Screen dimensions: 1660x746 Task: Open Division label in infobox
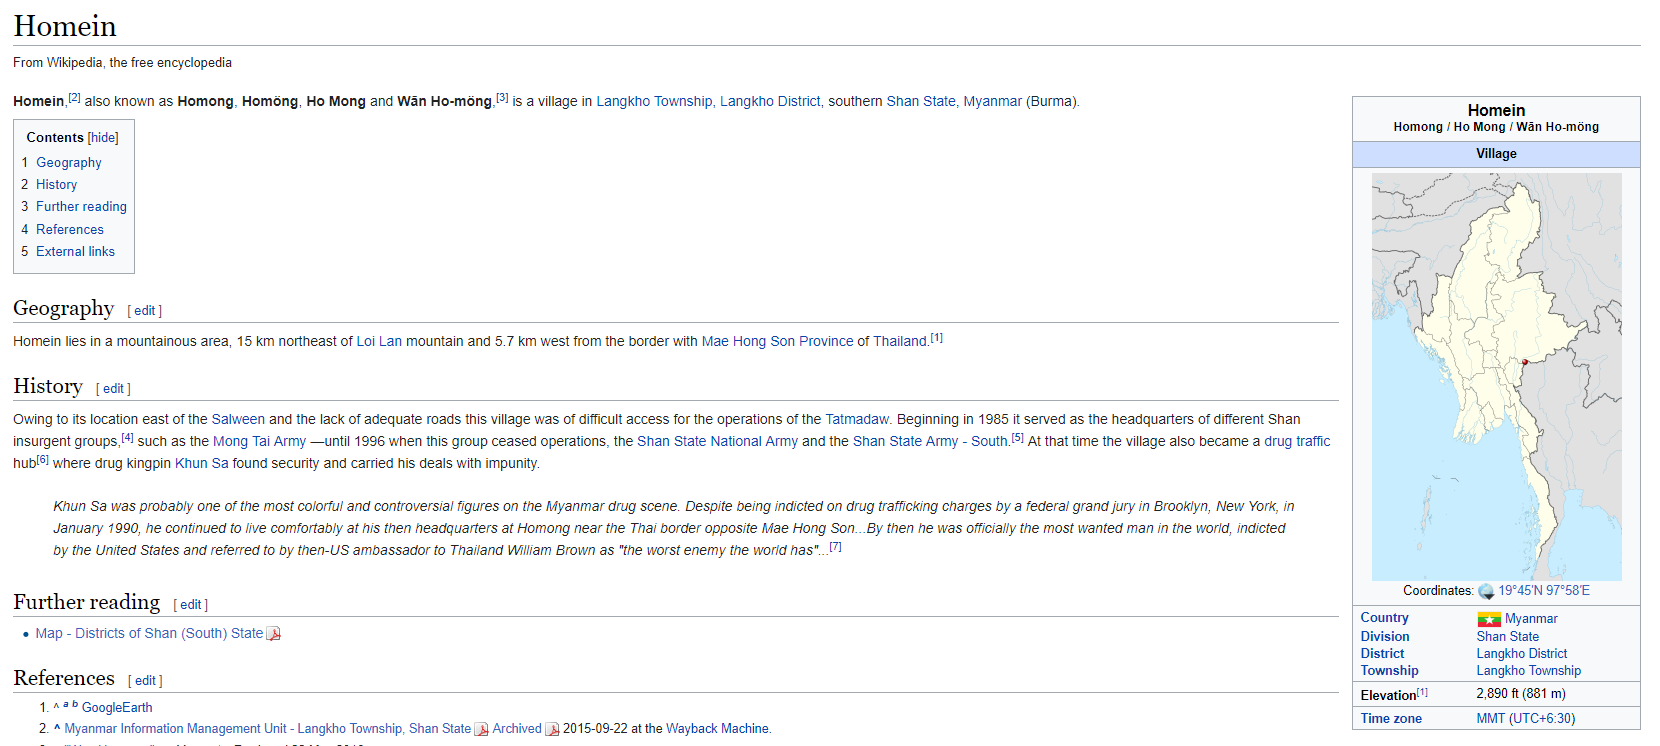(1385, 637)
